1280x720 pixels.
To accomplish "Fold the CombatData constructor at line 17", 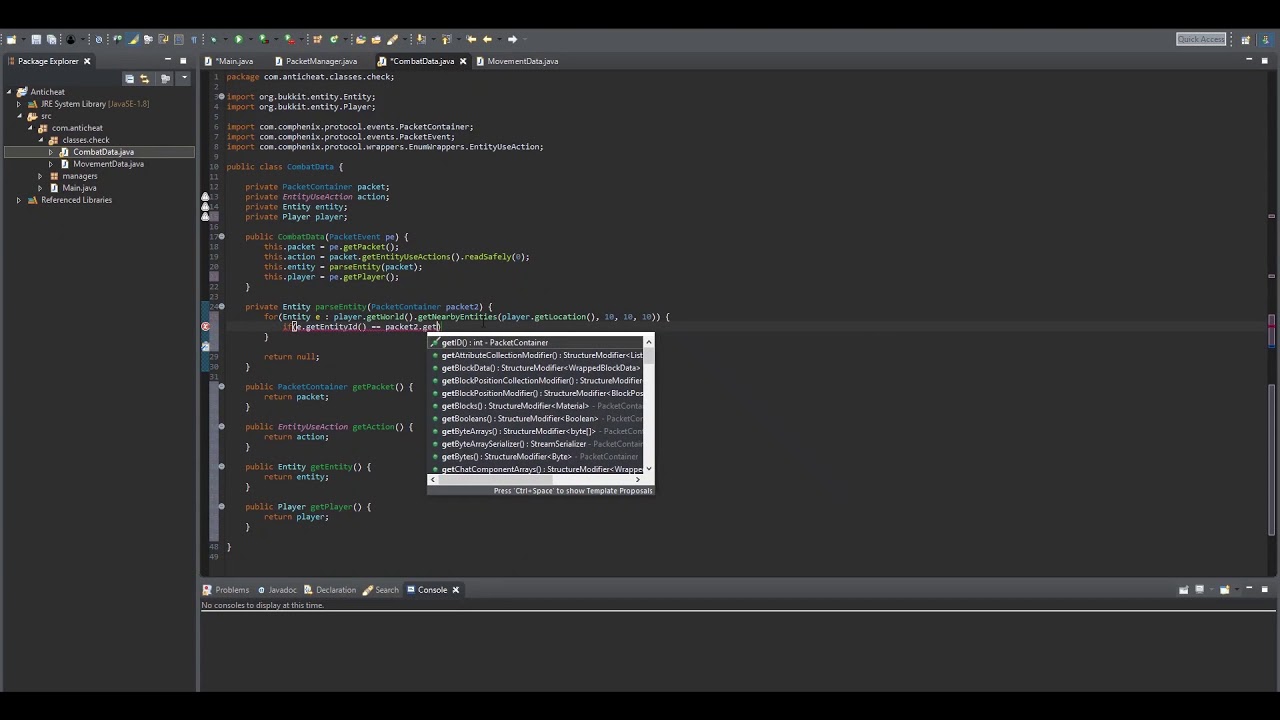I will tap(221, 237).
